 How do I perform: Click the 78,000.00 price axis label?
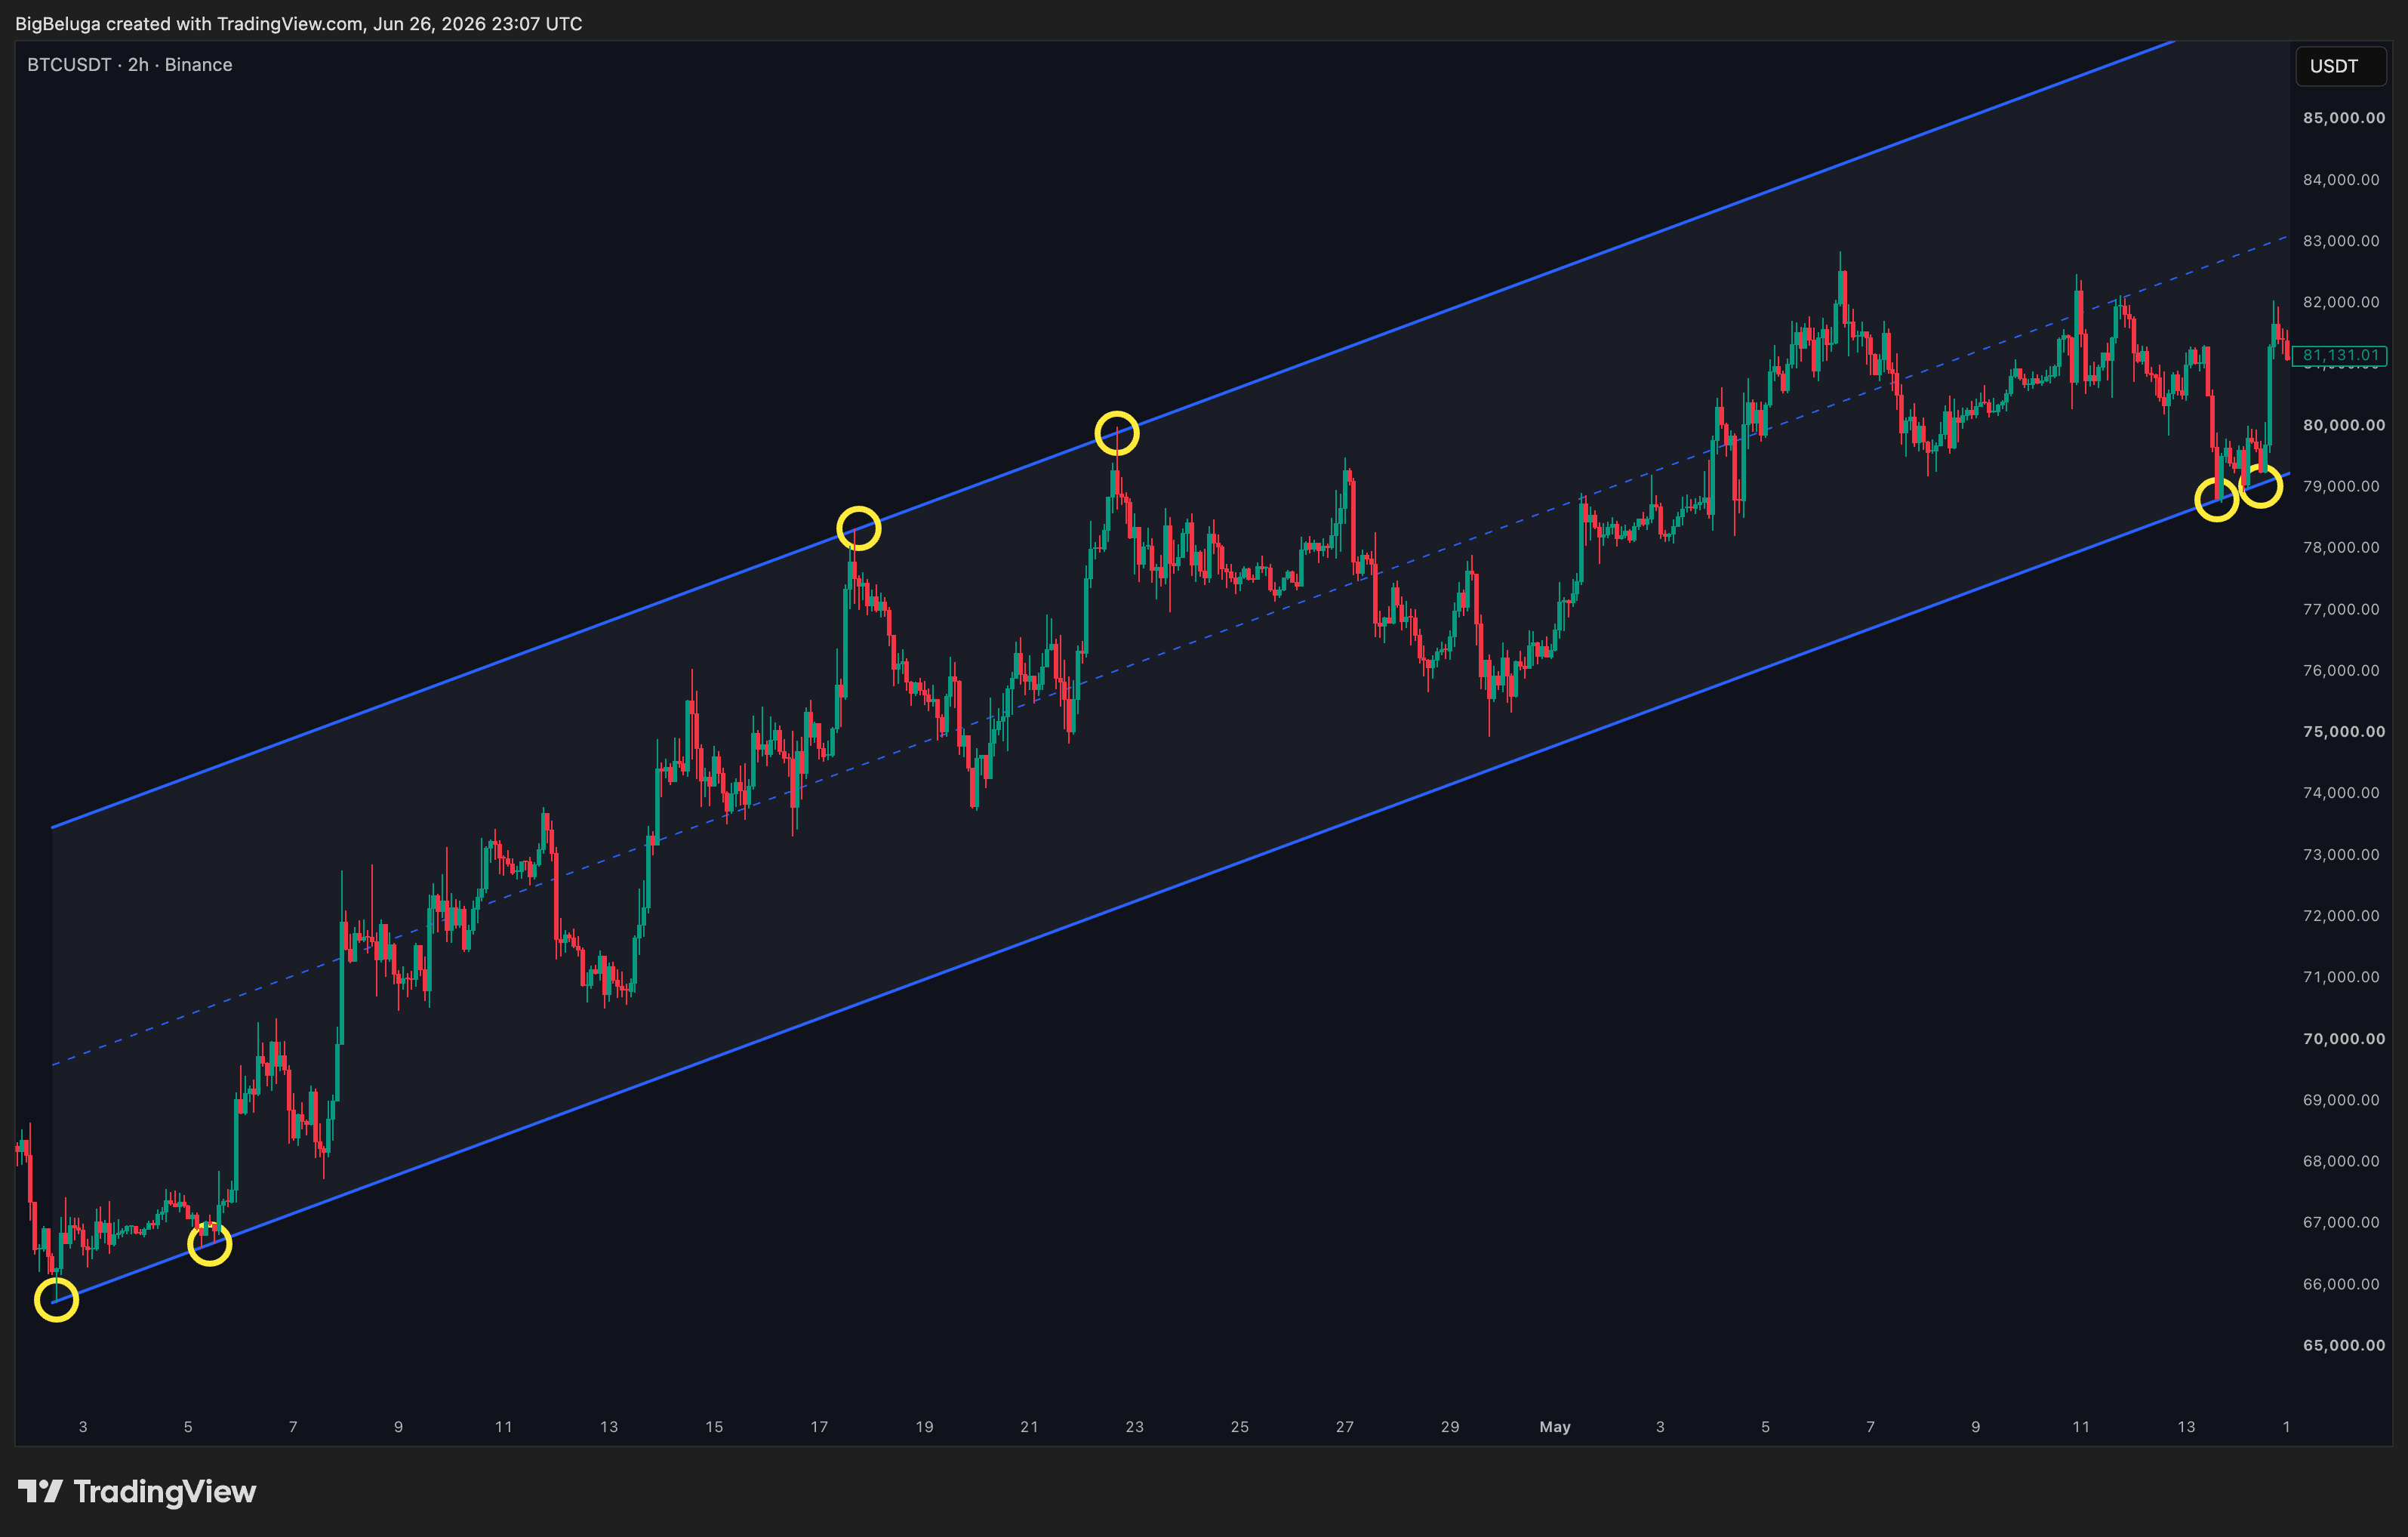(2341, 547)
